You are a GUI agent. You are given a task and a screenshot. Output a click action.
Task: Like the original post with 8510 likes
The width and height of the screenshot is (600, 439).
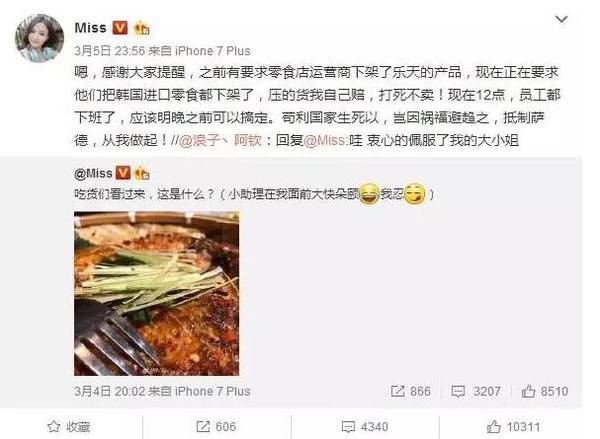[545, 391]
